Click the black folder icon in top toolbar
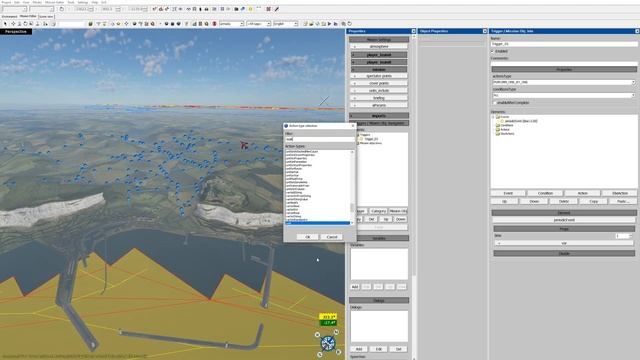This screenshot has height=360, width=640. [236, 9]
